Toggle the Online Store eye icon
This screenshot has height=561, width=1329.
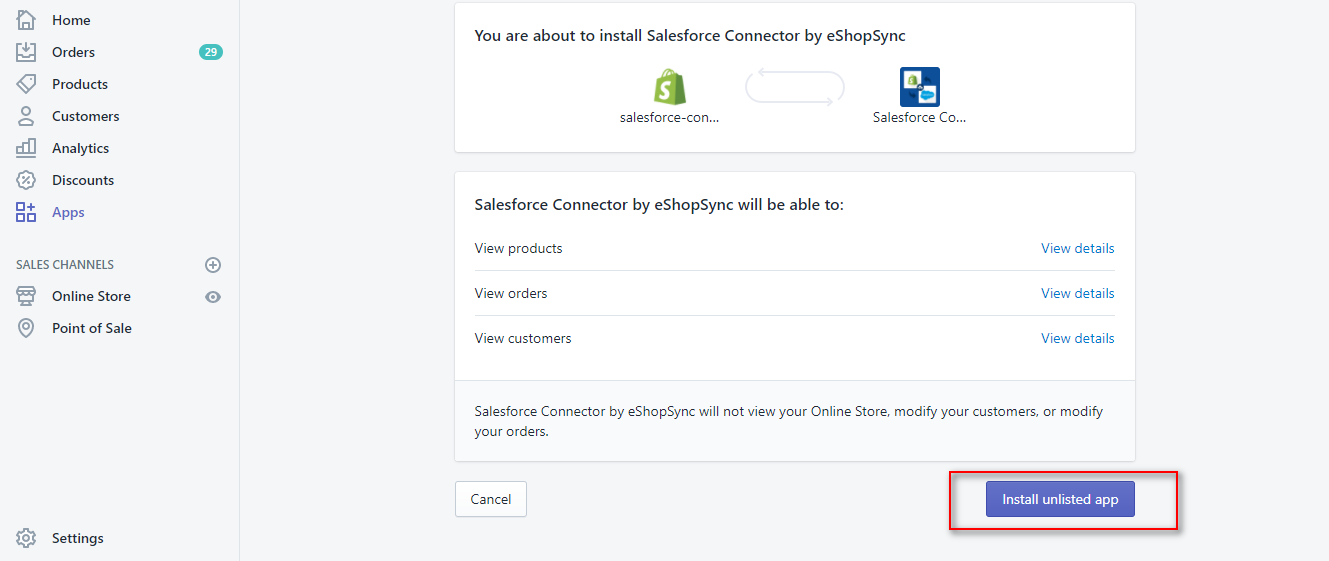point(213,297)
